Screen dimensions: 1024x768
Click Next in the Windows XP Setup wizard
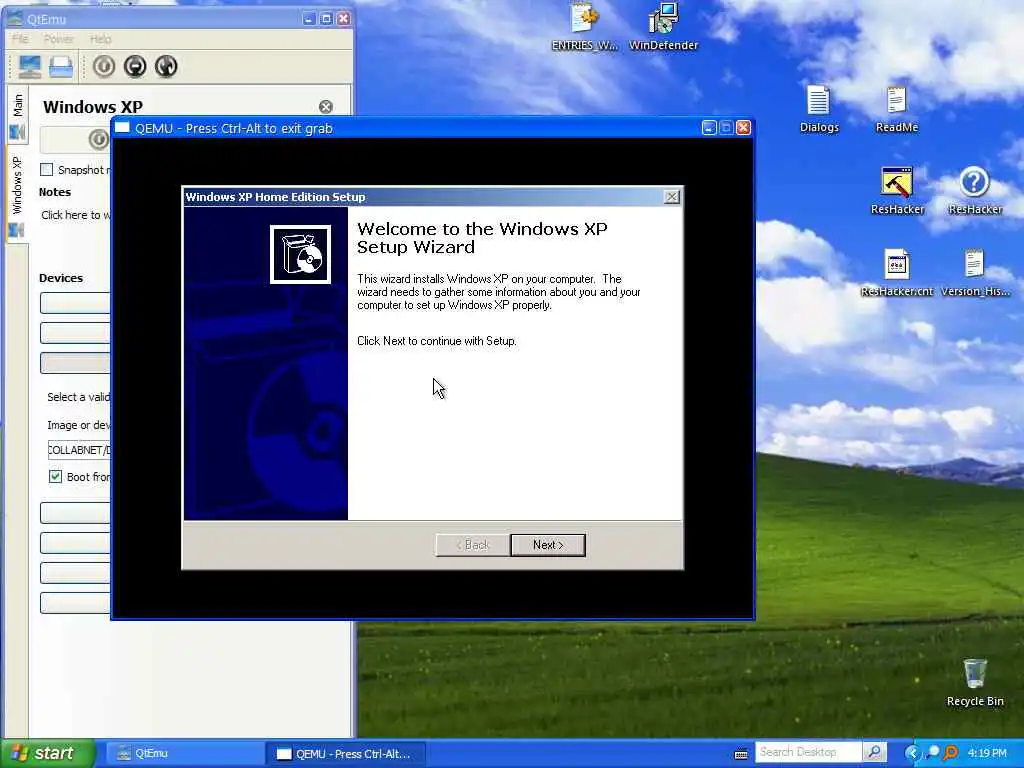pyautogui.click(x=548, y=545)
